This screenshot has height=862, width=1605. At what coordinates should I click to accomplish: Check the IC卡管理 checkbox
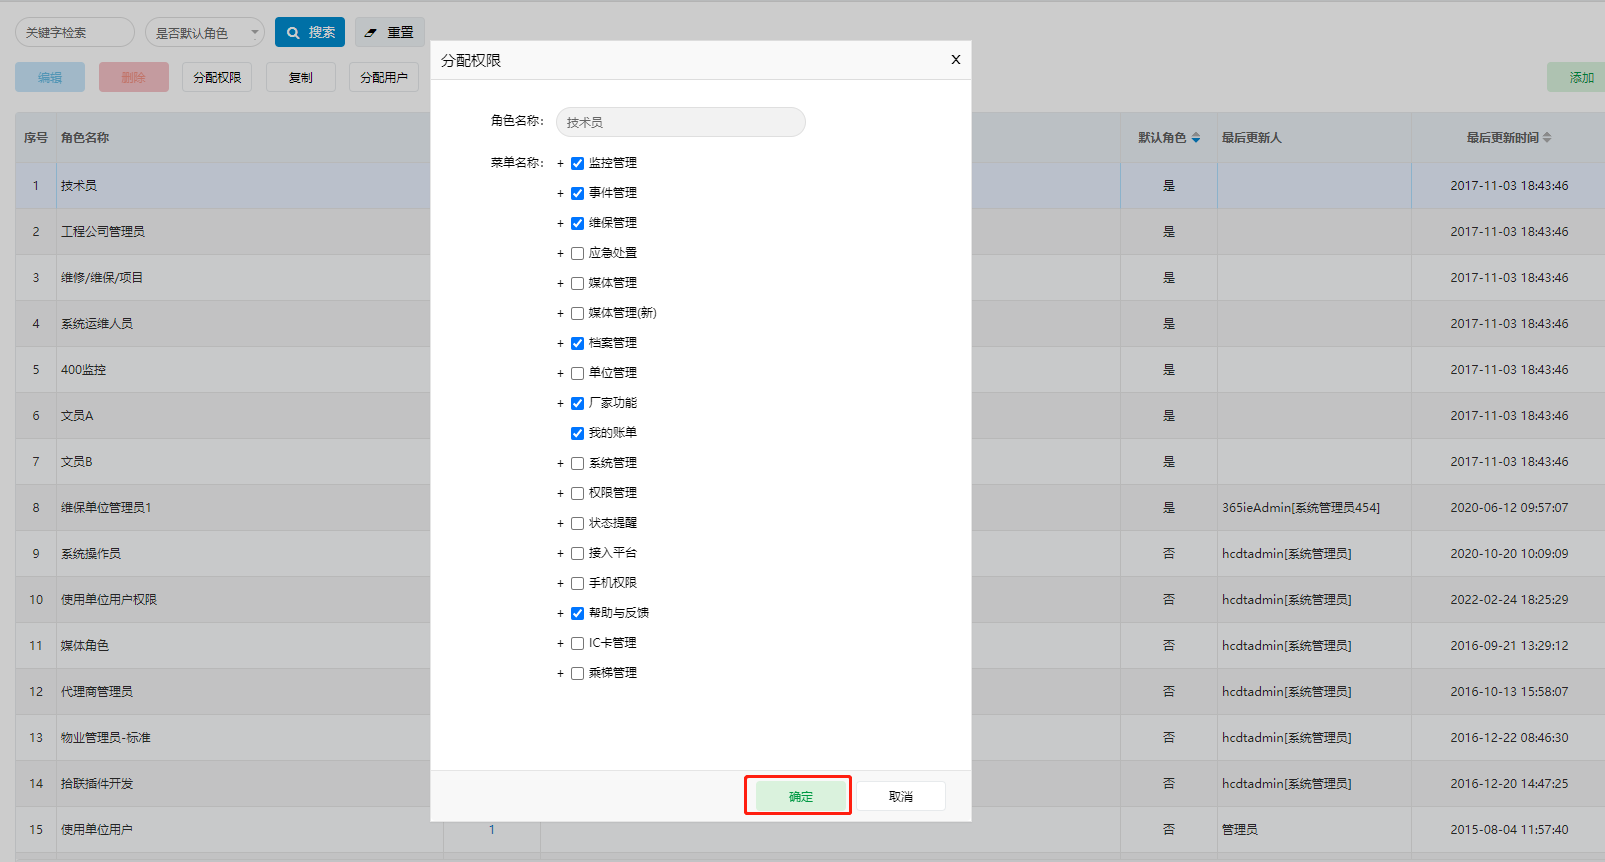(577, 643)
